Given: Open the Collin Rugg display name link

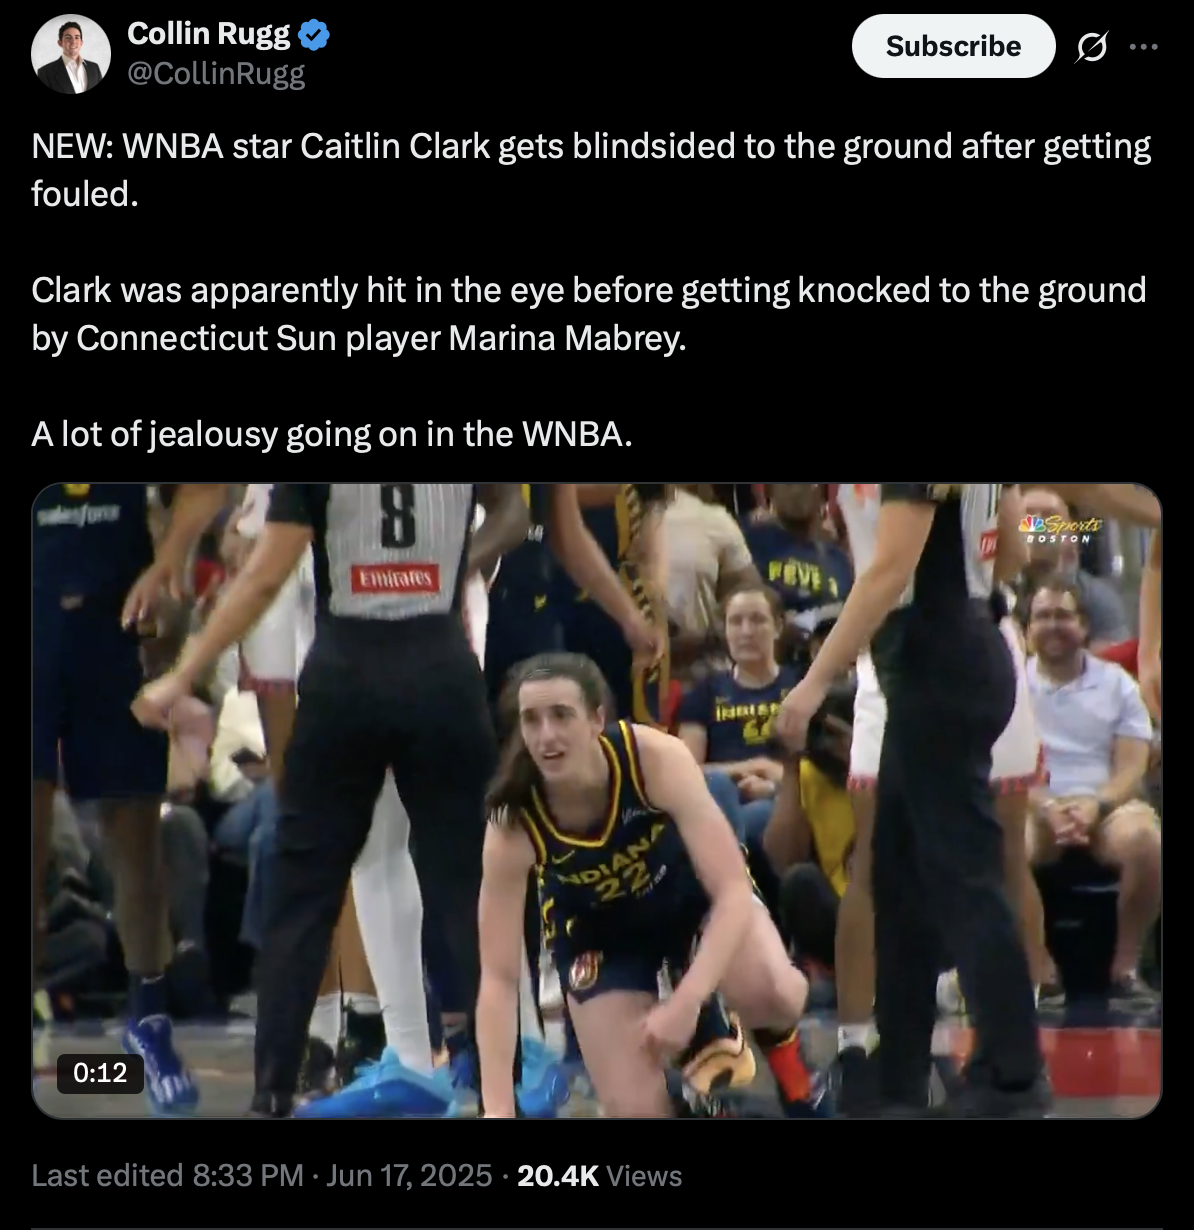Looking at the screenshot, I should pos(209,34).
